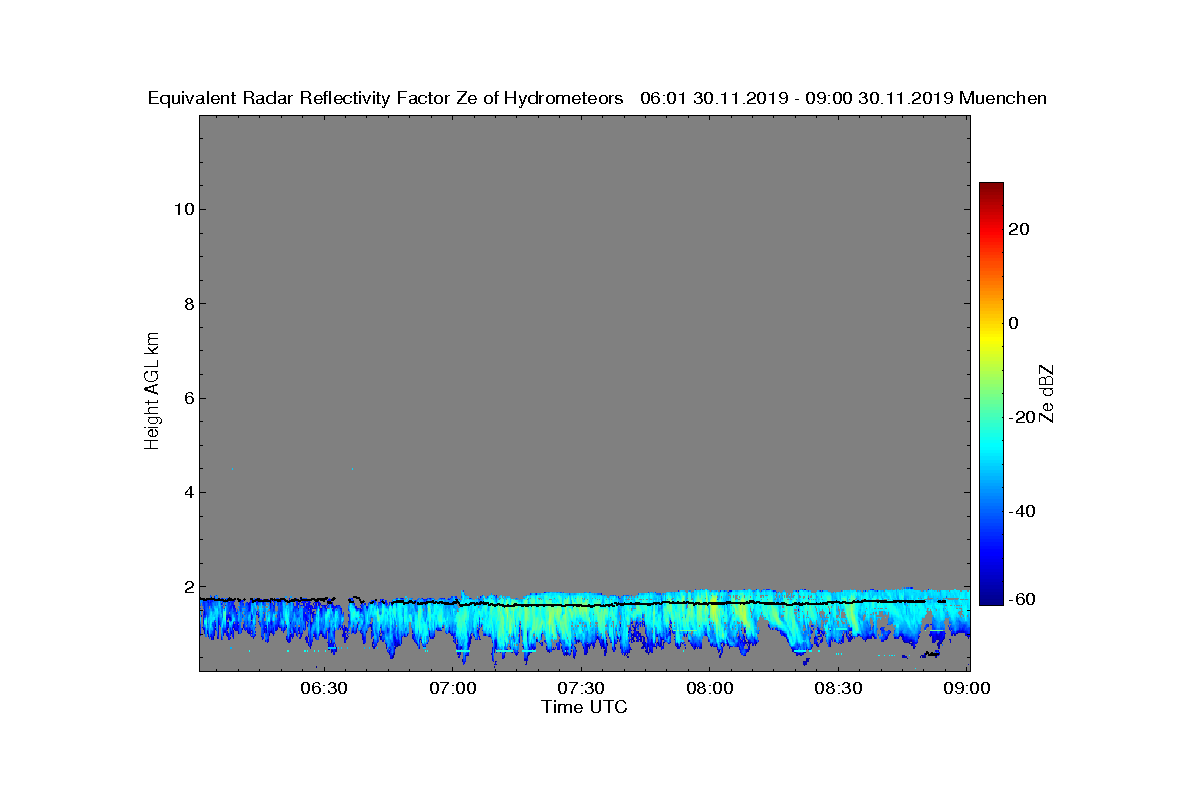This screenshot has height=800, width=1200.
Task: Click the '07:00' time axis tick label
Action: point(452,688)
